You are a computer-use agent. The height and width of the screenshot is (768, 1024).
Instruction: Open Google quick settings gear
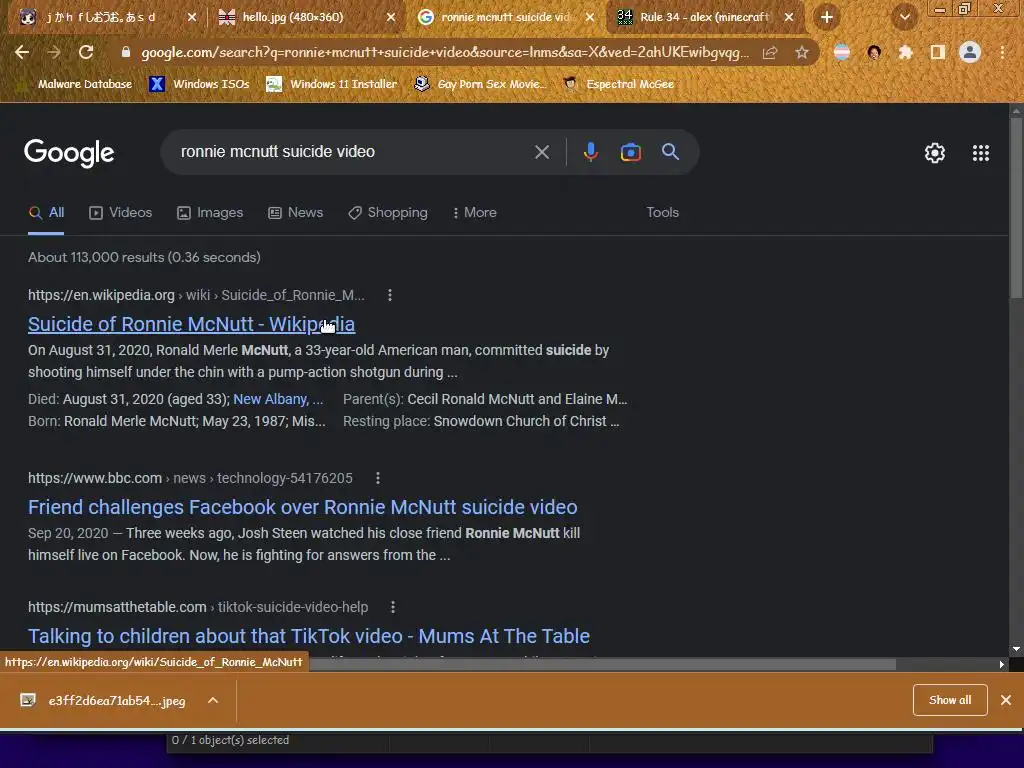pyautogui.click(x=935, y=153)
